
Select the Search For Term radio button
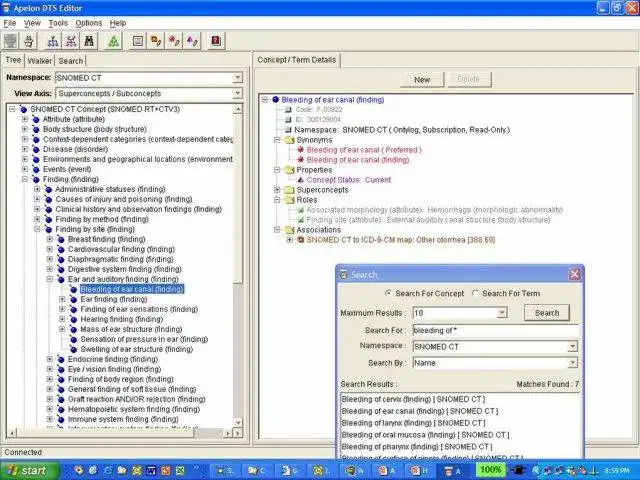475,293
